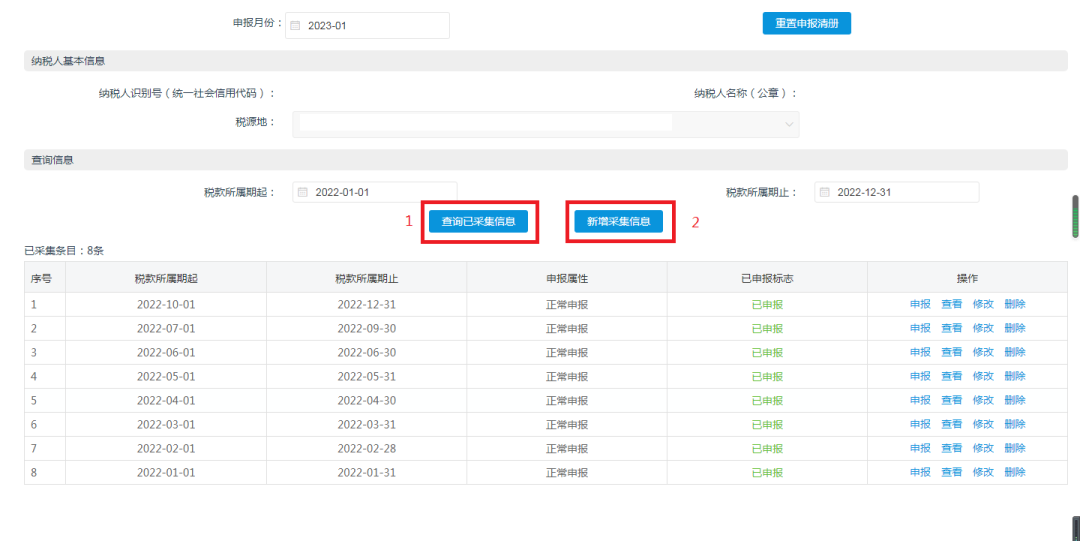This screenshot has width=1080, height=541.
Task: Focus the 税款所属期止 date field 2022-12-31
Action: [896, 192]
